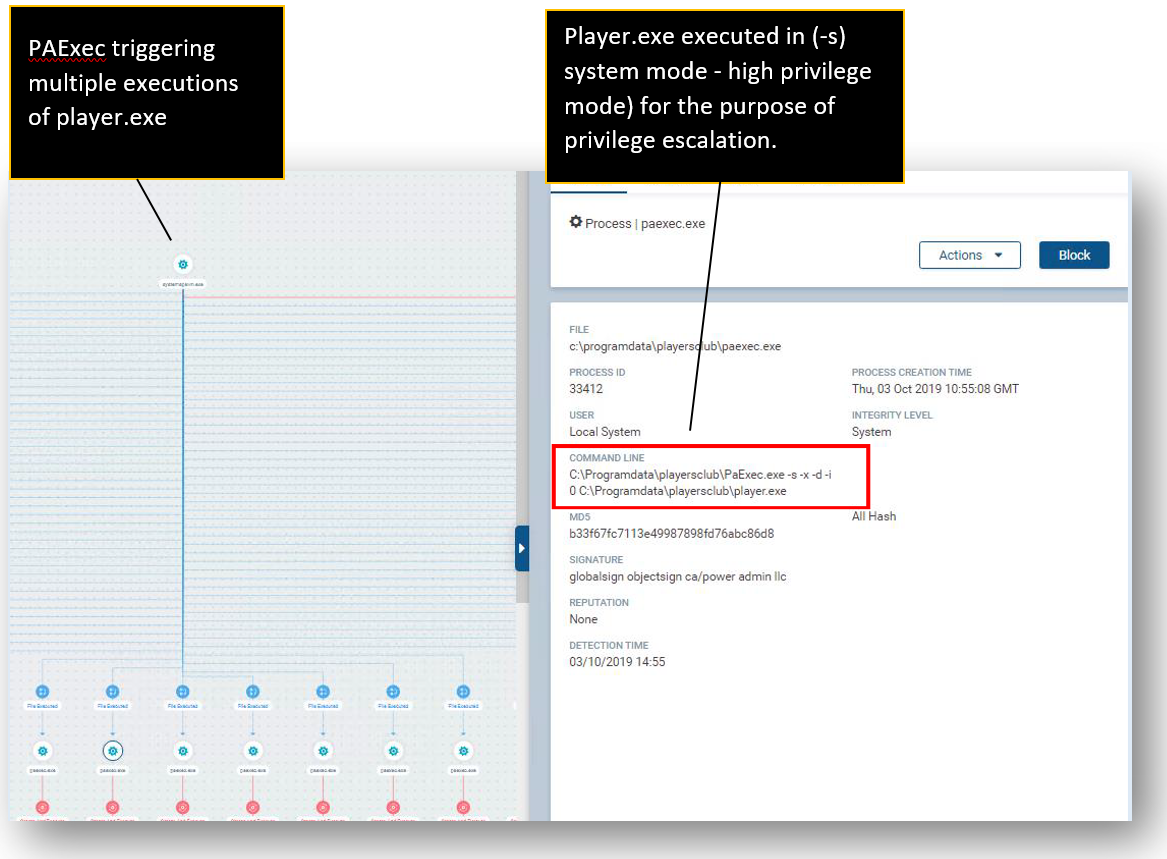Screen dimensions: 1167x859
Task: Click the file path c:\programdata\playersclub\paexec.exe
Action: pos(675,347)
